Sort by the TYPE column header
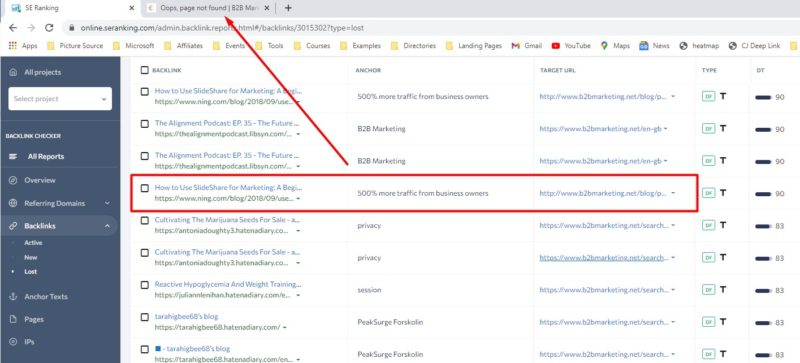The width and height of the screenshot is (800, 363). [709, 70]
